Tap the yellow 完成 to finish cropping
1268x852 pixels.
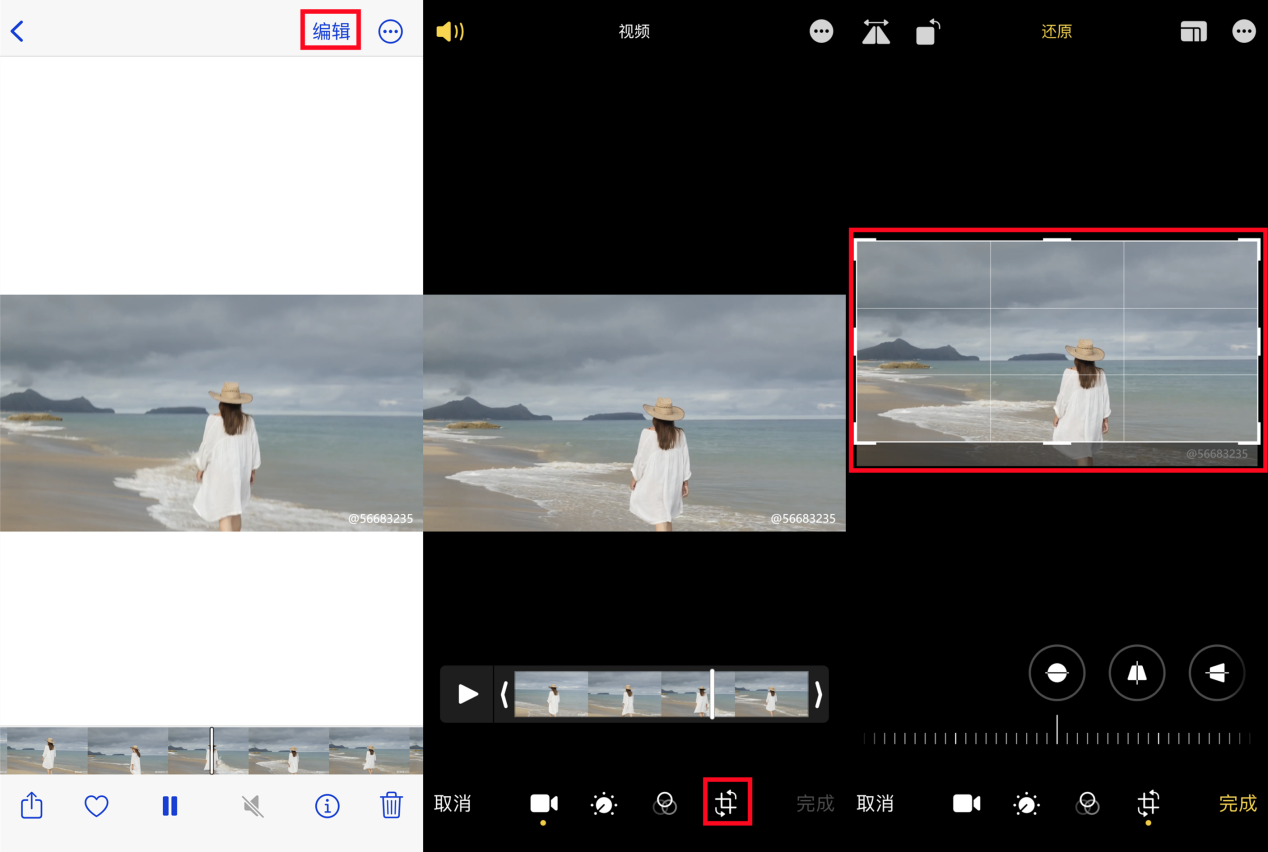tap(1238, 804)
